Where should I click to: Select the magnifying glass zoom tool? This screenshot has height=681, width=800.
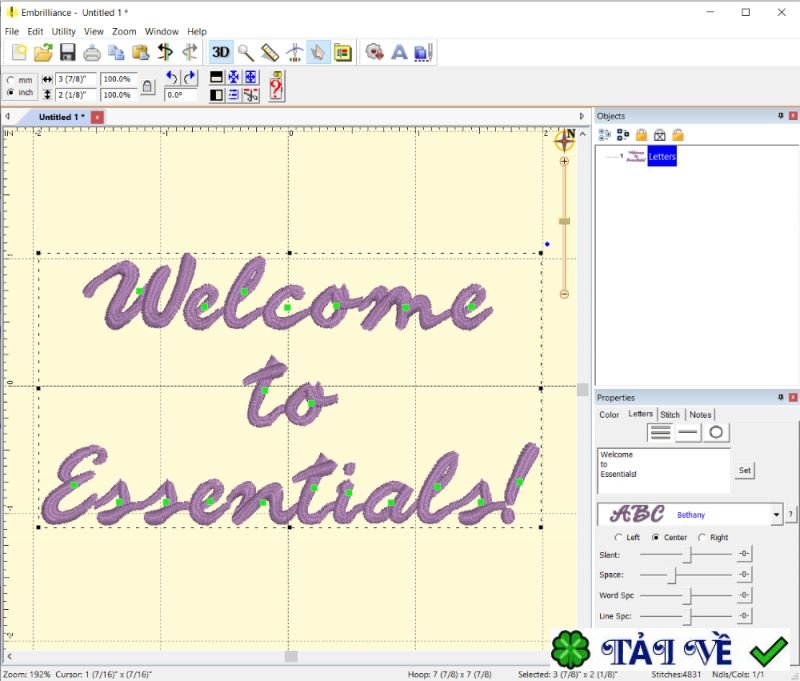pyautogui.click(x=246, y=52)
